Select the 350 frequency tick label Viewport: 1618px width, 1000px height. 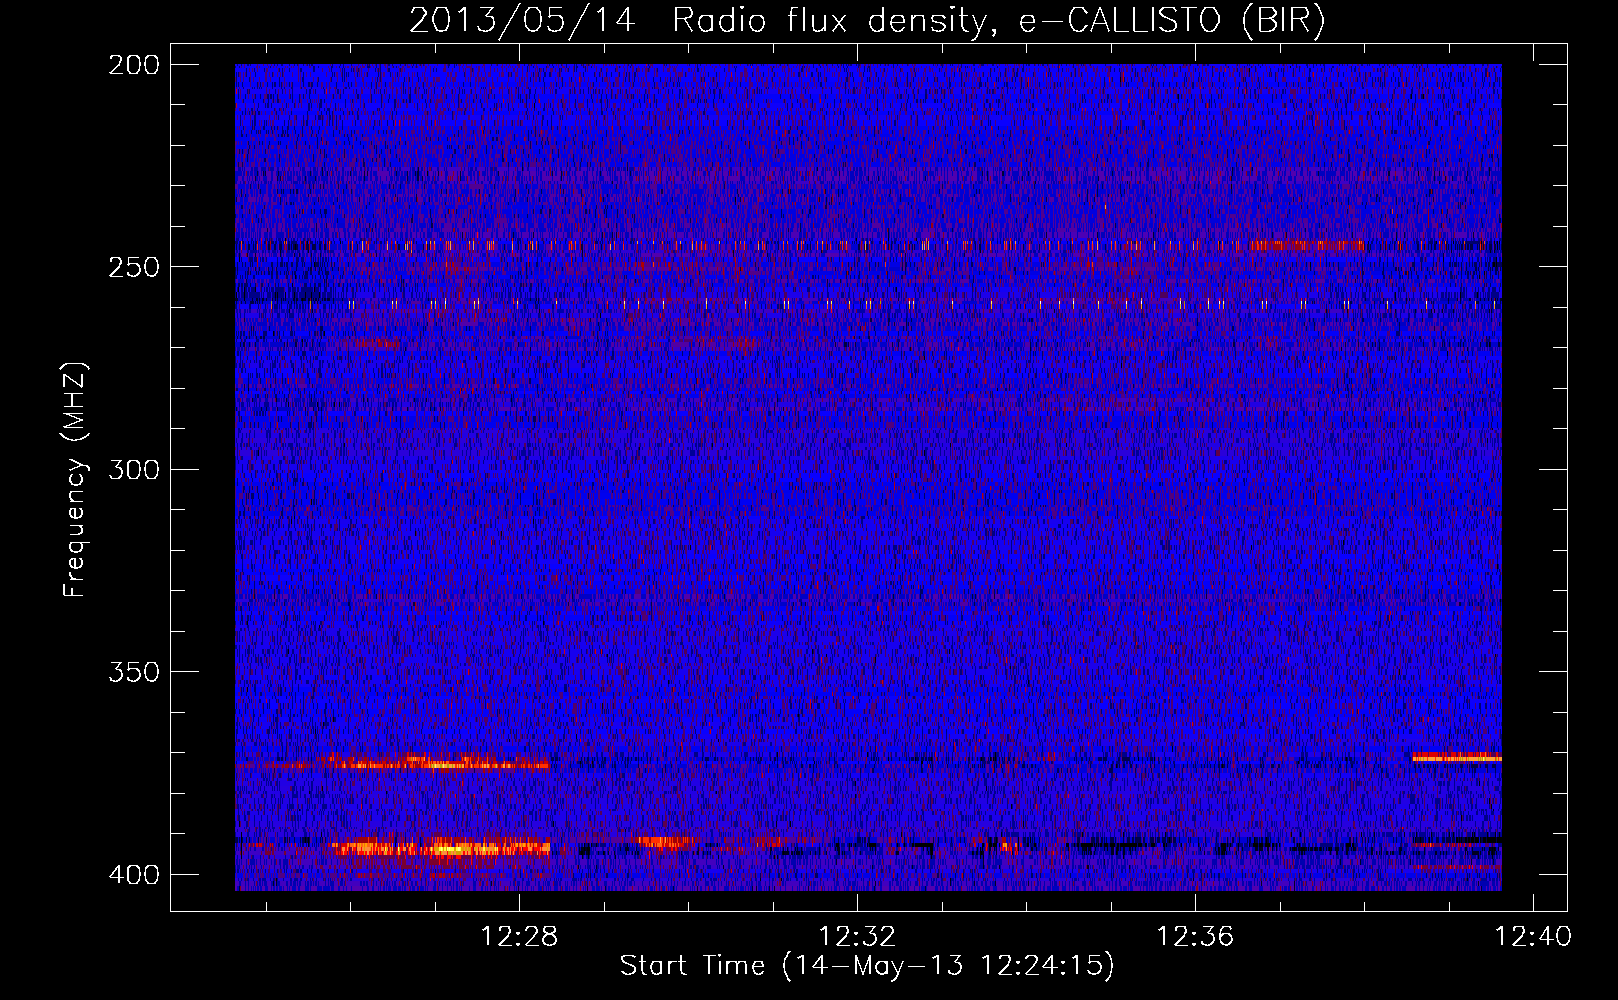[133, 671]
